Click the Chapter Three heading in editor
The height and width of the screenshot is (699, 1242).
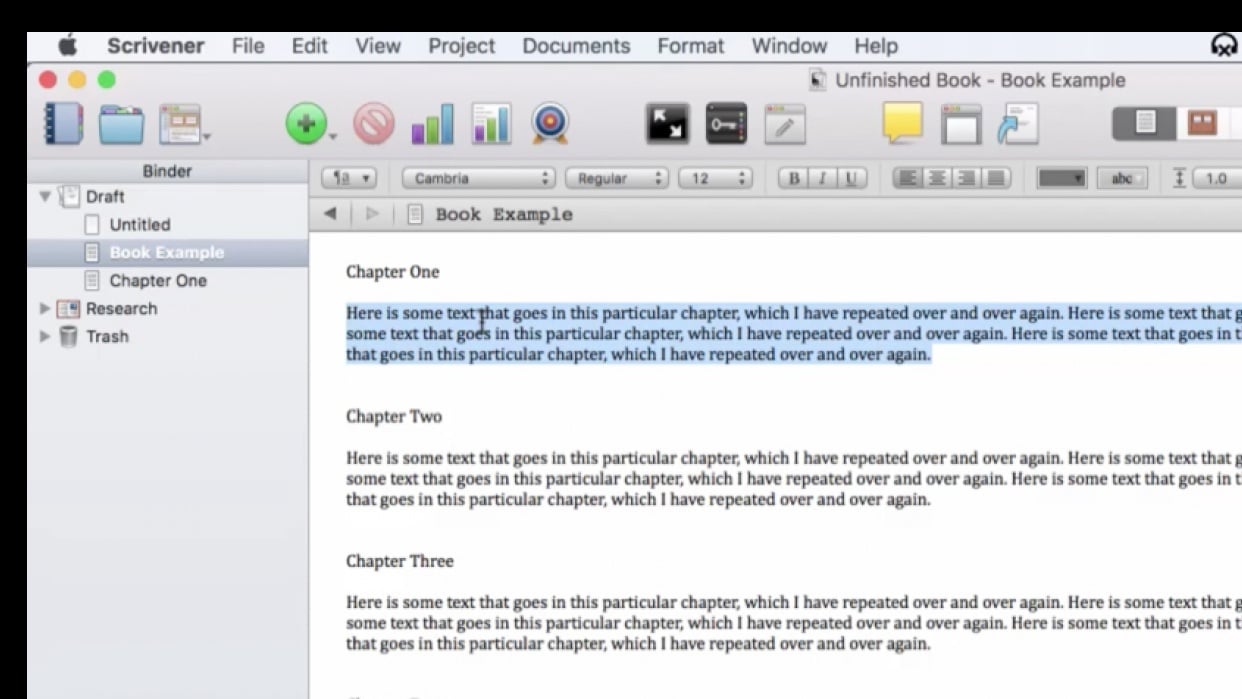[x=400, y=561]
